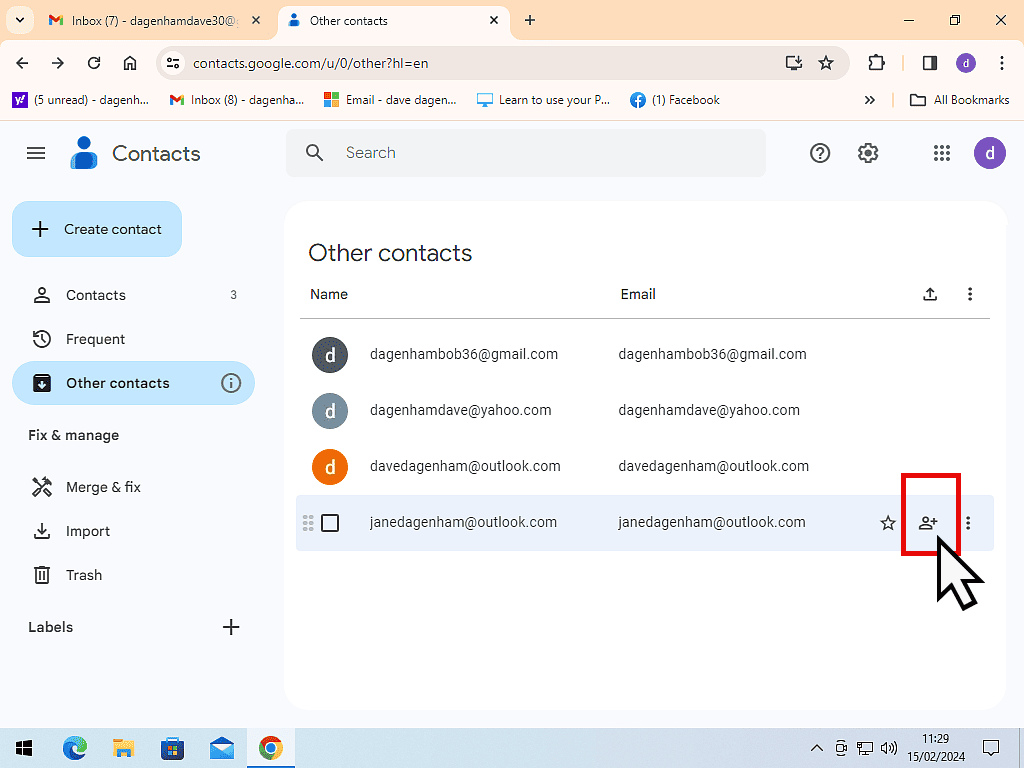
Task: Open Merge & fix
Action: 103,487
